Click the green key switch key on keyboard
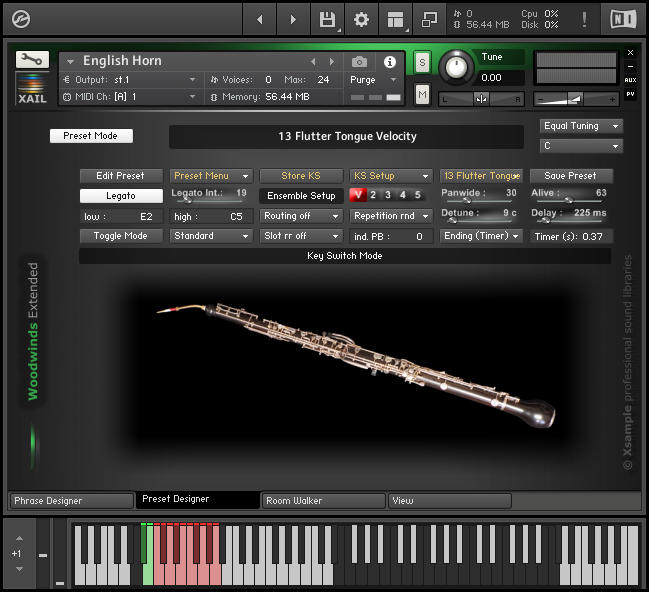 [147, 555]
